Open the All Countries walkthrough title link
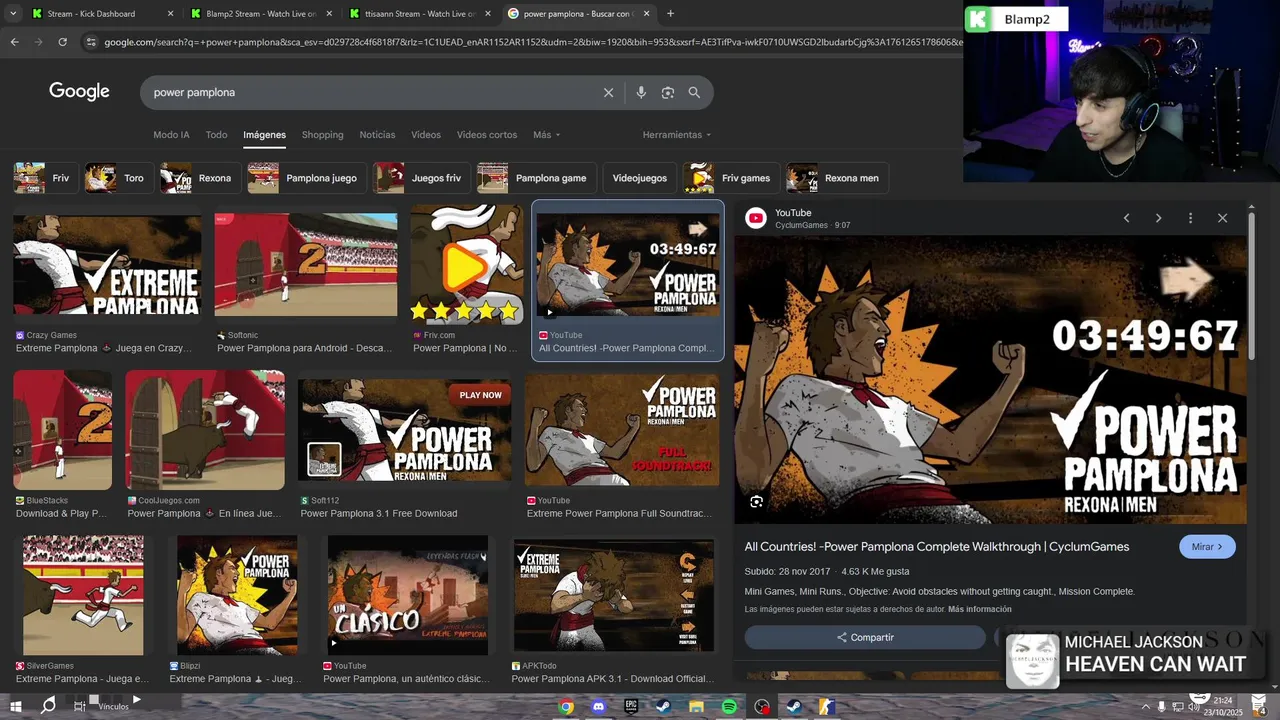1280x720 pixels. (x=937, y=547)
